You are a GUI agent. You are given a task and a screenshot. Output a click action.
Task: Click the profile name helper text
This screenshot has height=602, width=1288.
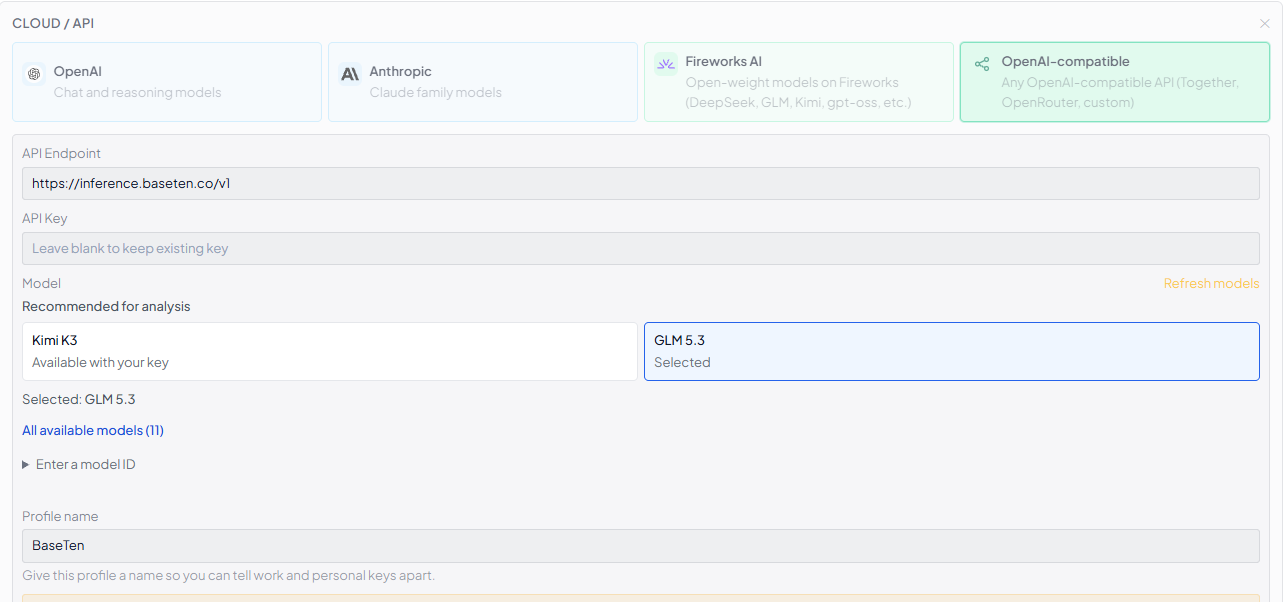pos(229,576)
